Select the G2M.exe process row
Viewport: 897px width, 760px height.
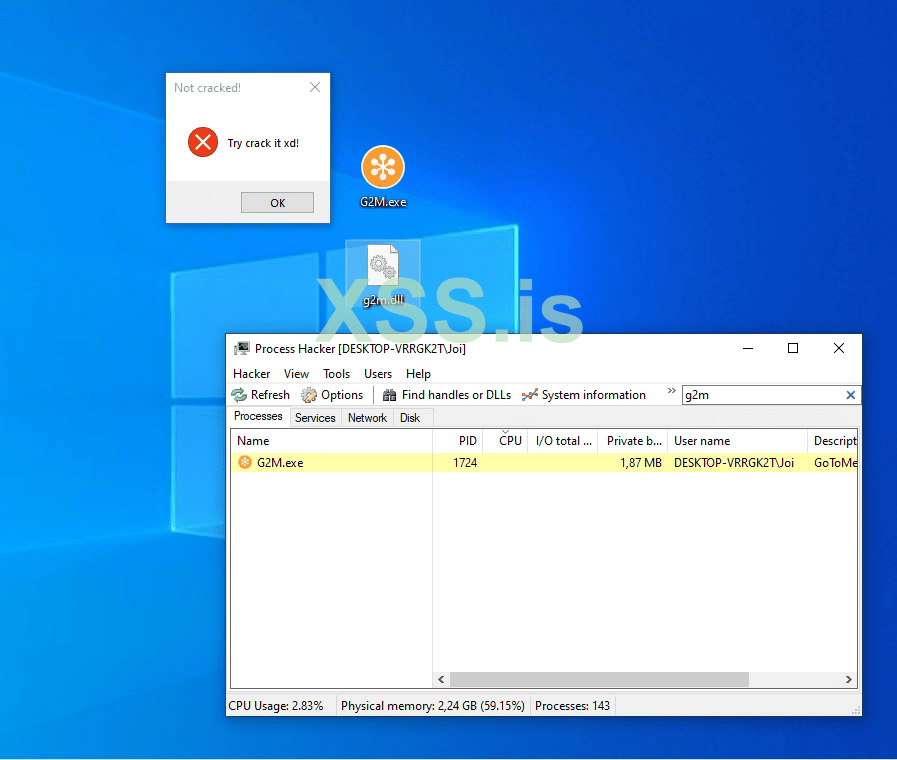(x=544, y=463)
